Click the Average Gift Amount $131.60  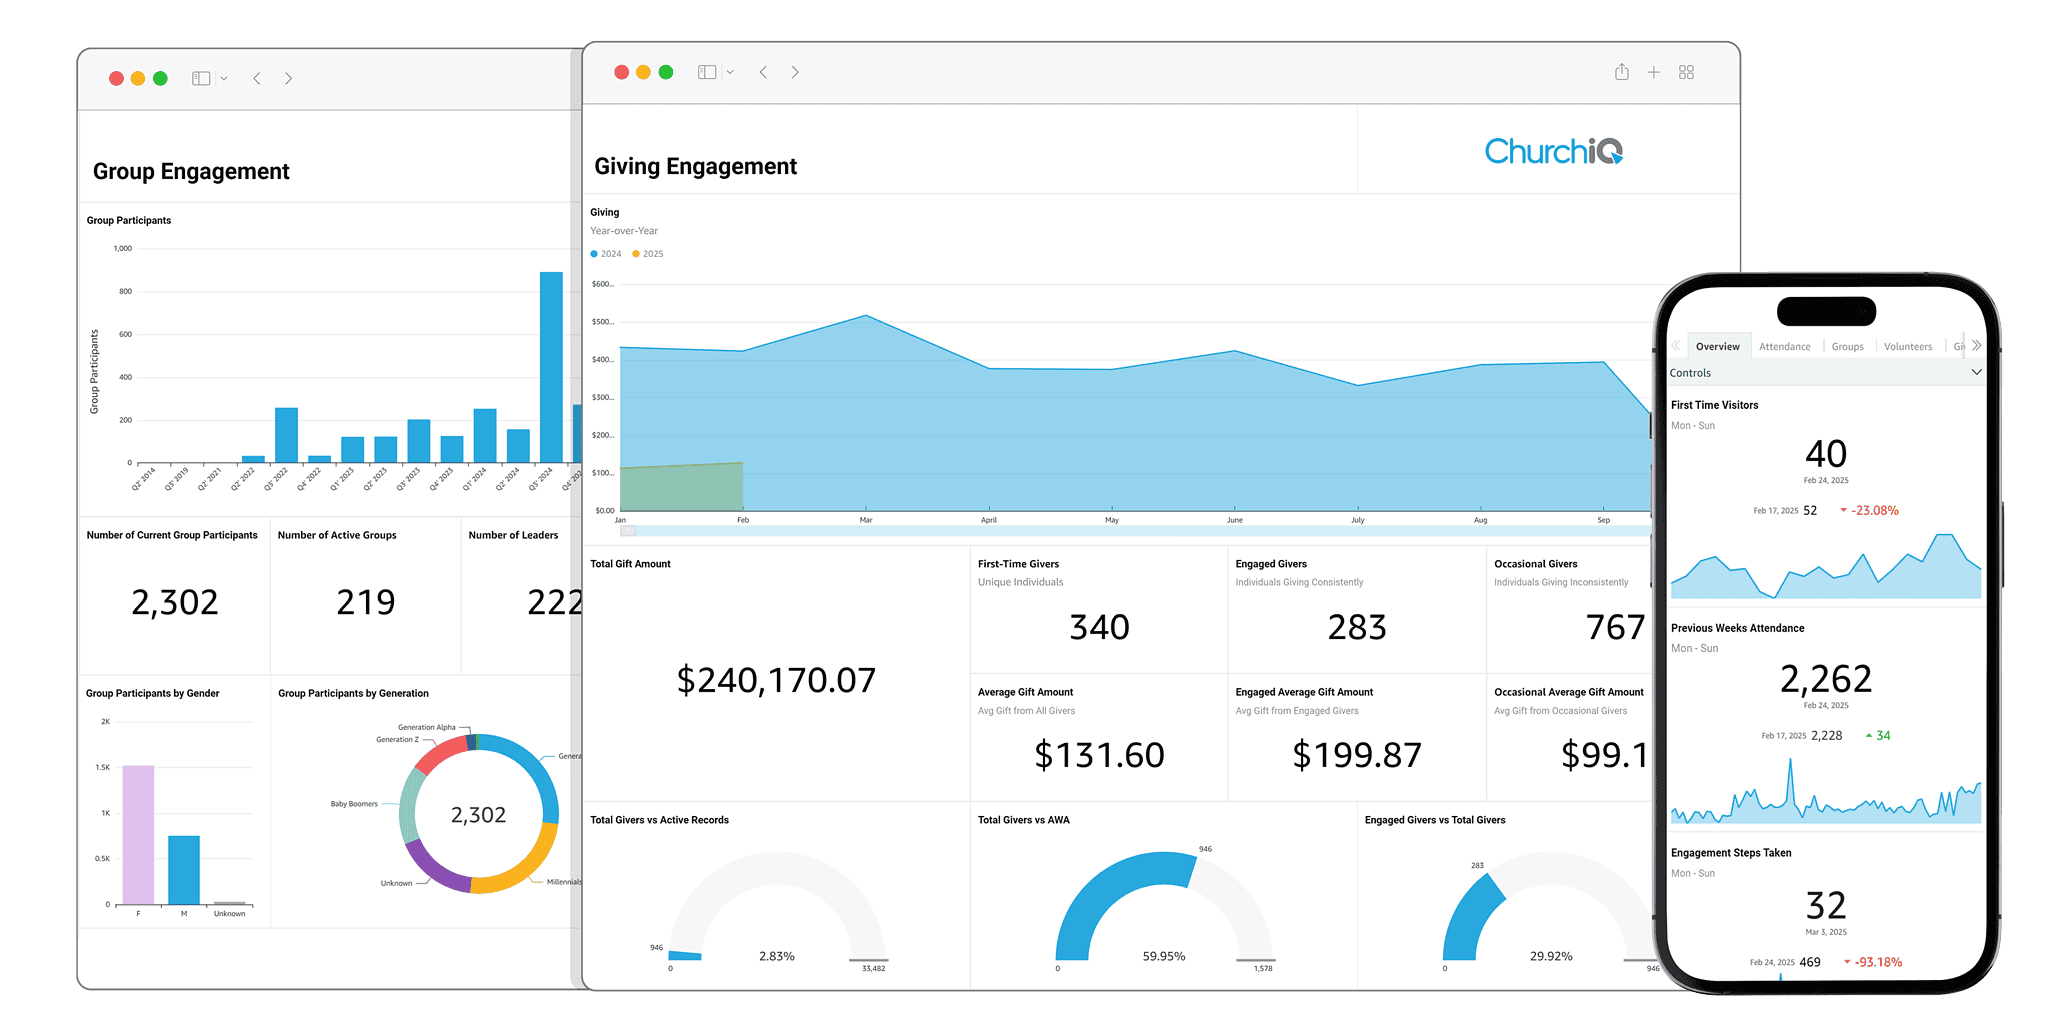(x=1099, y=755)
